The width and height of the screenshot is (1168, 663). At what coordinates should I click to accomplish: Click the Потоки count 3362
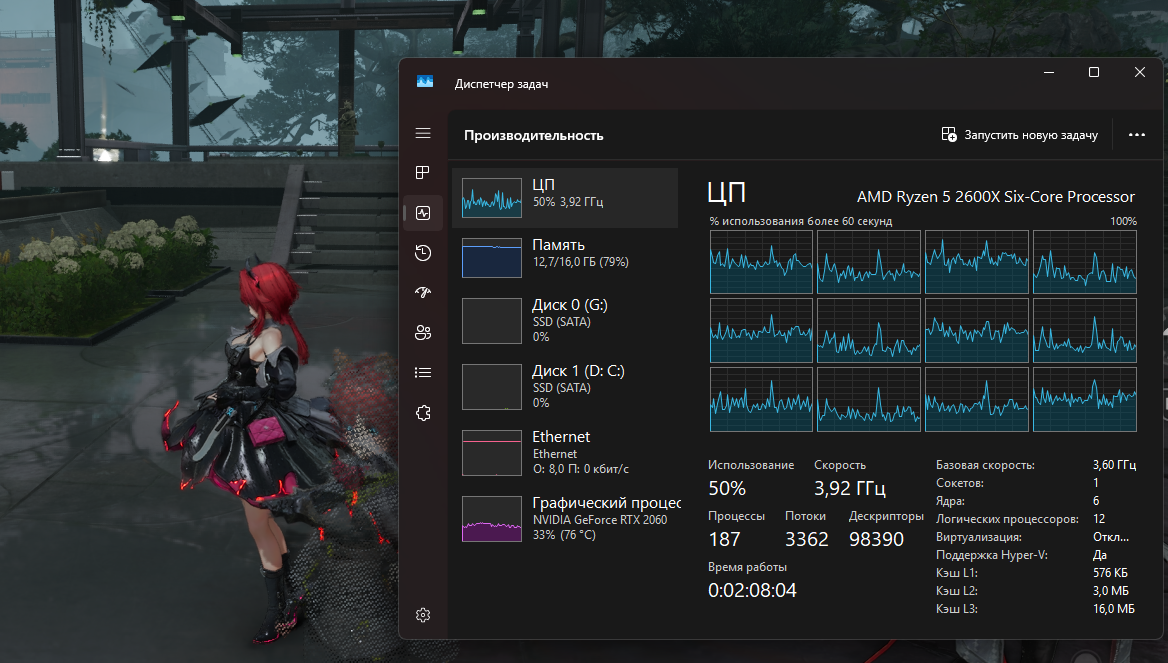(807, 539)
